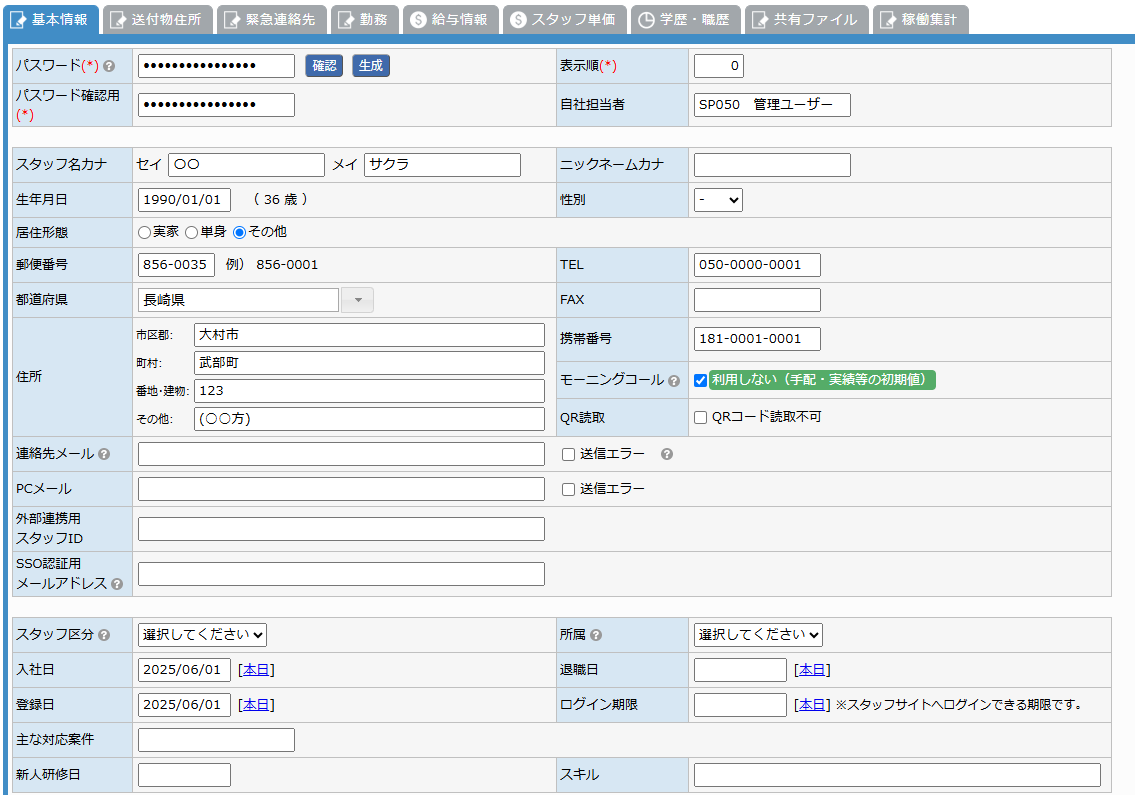Click help icon beside 所属 label
Image resolution: width=1135 pixels, height=795 pixels.
(x=596, y=635)
